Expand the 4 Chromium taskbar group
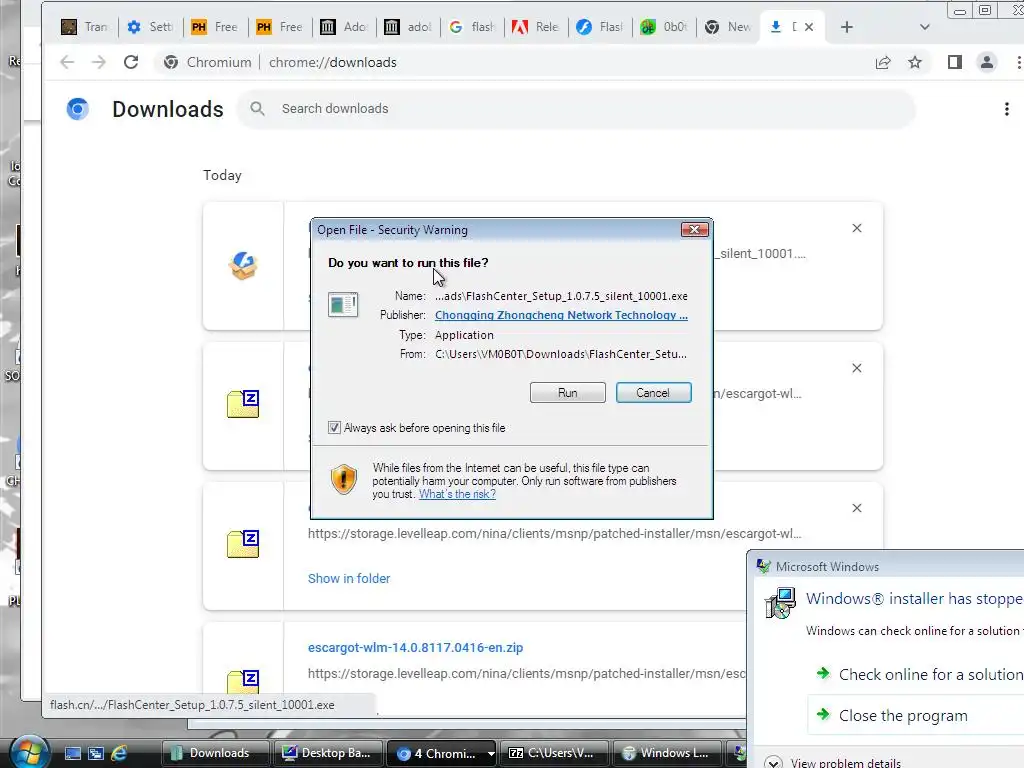1024x768 pixels. pos(442,753)
